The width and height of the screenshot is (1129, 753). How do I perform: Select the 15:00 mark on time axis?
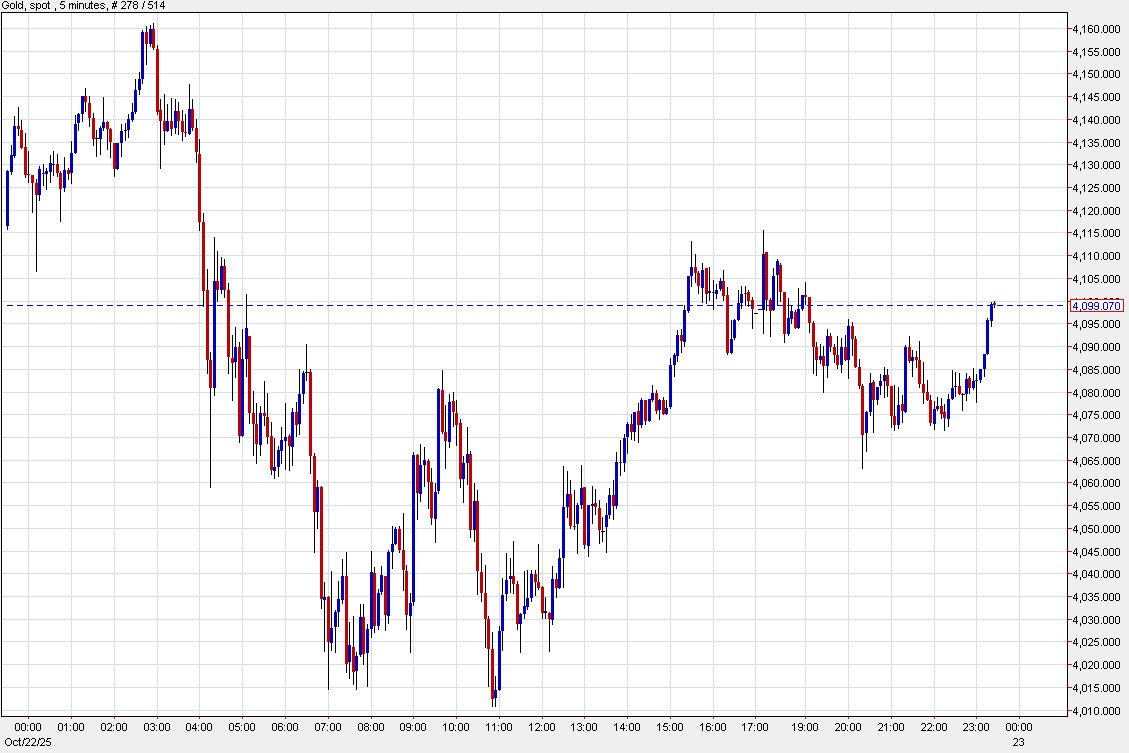(670, 727)
